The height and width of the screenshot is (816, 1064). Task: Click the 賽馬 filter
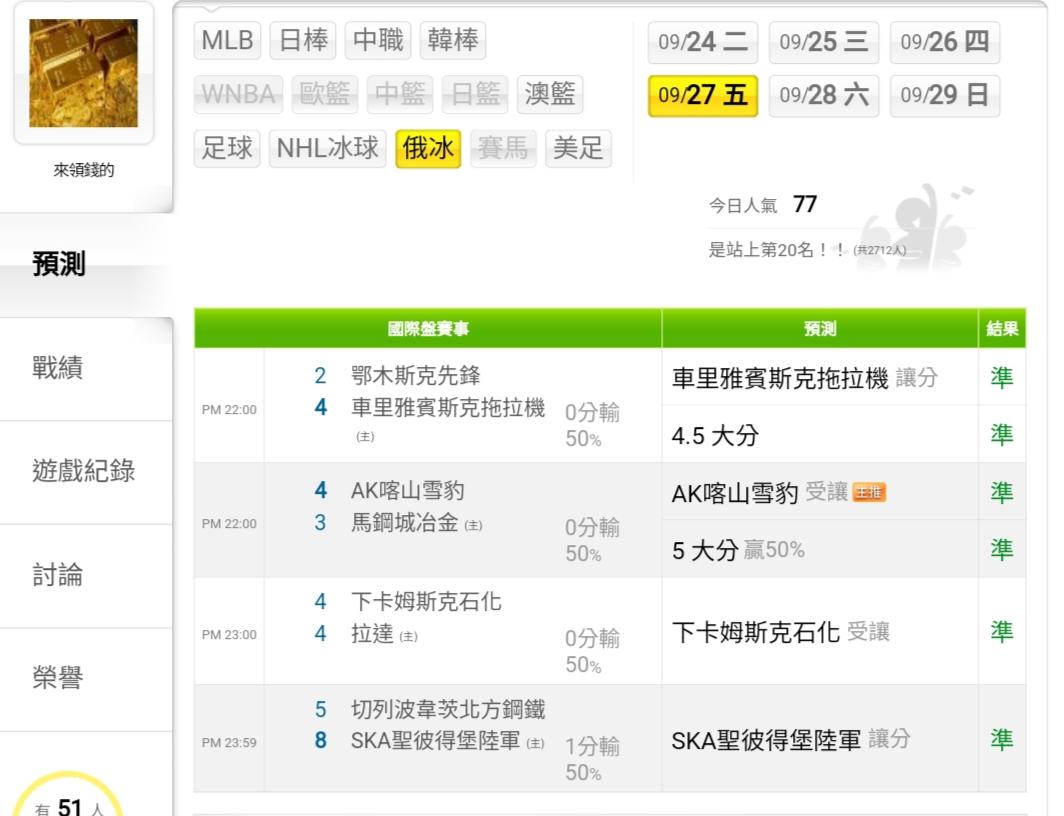click(x=503, y=148)
